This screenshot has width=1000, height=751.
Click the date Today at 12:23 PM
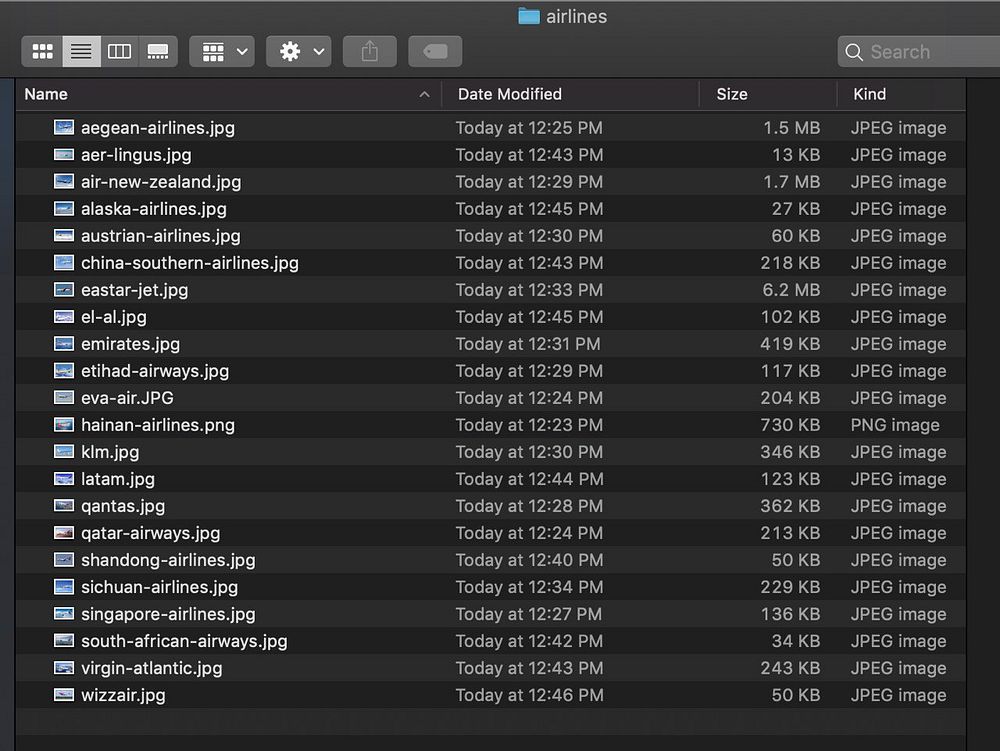(529, 425)
